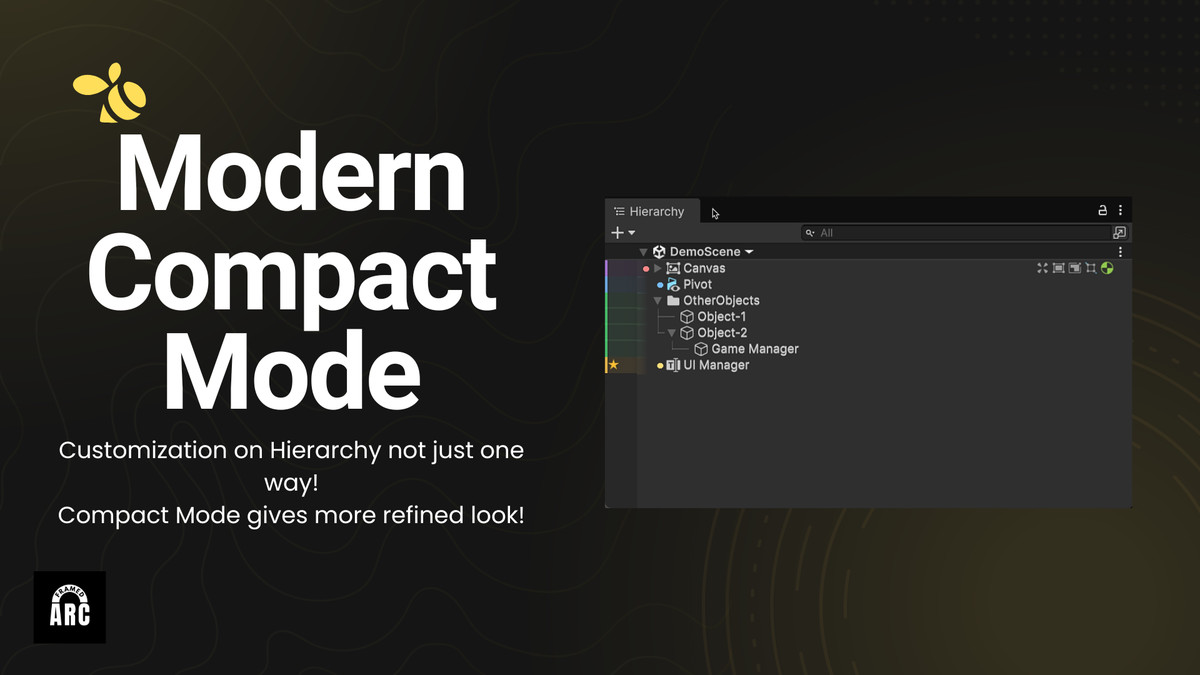The image size is (1200, 675).
Task: Expand the Canvas object to show its children
Action: pos(656,268)
